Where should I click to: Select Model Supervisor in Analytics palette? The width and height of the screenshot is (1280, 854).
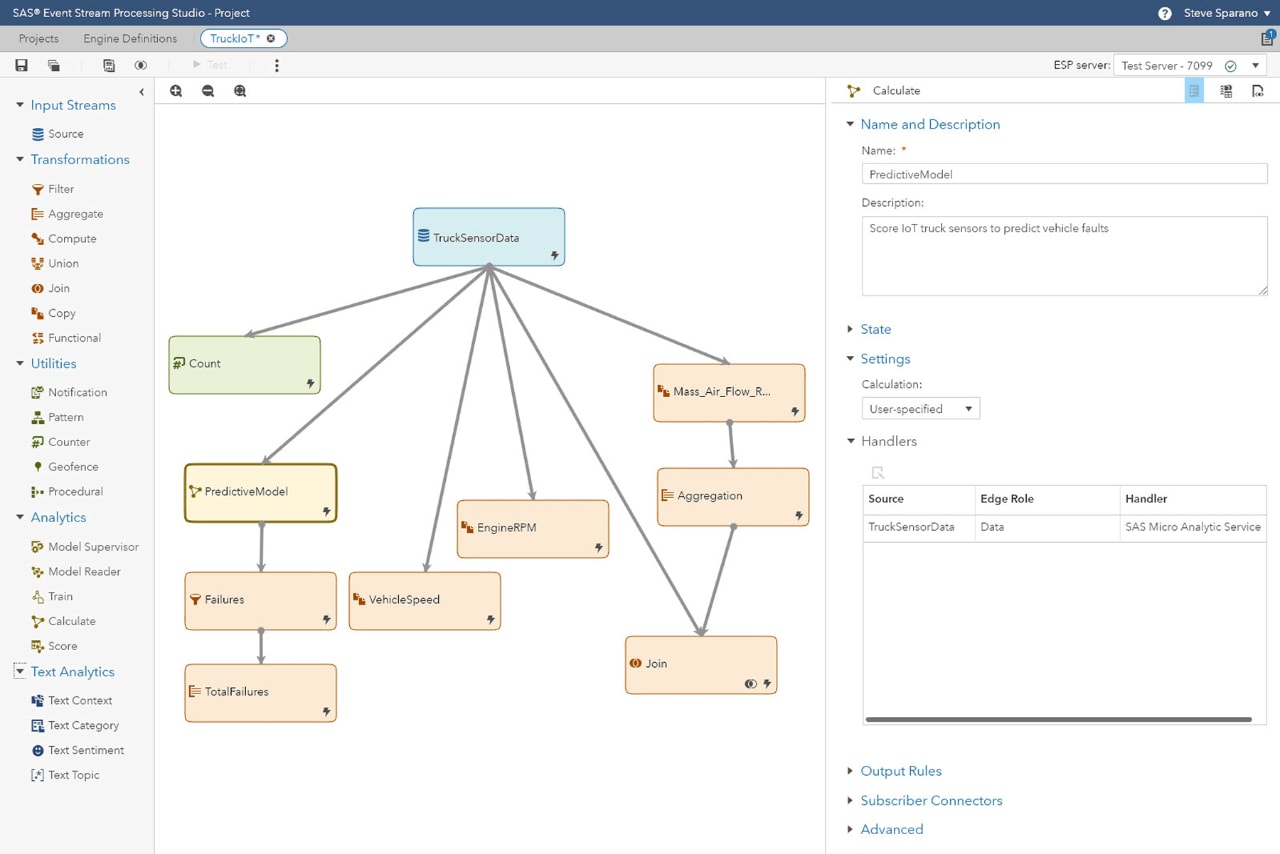[x=85, y=547]
